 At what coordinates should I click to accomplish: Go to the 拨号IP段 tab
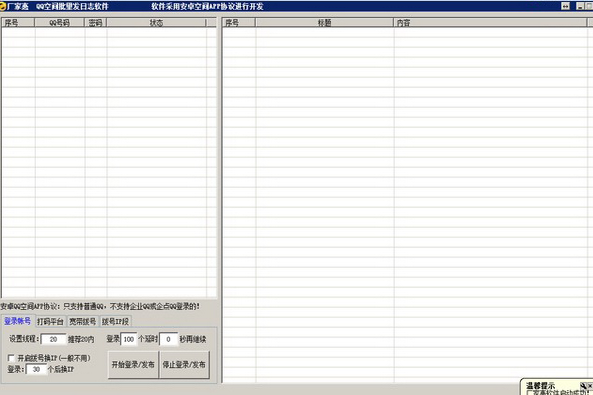115,322
